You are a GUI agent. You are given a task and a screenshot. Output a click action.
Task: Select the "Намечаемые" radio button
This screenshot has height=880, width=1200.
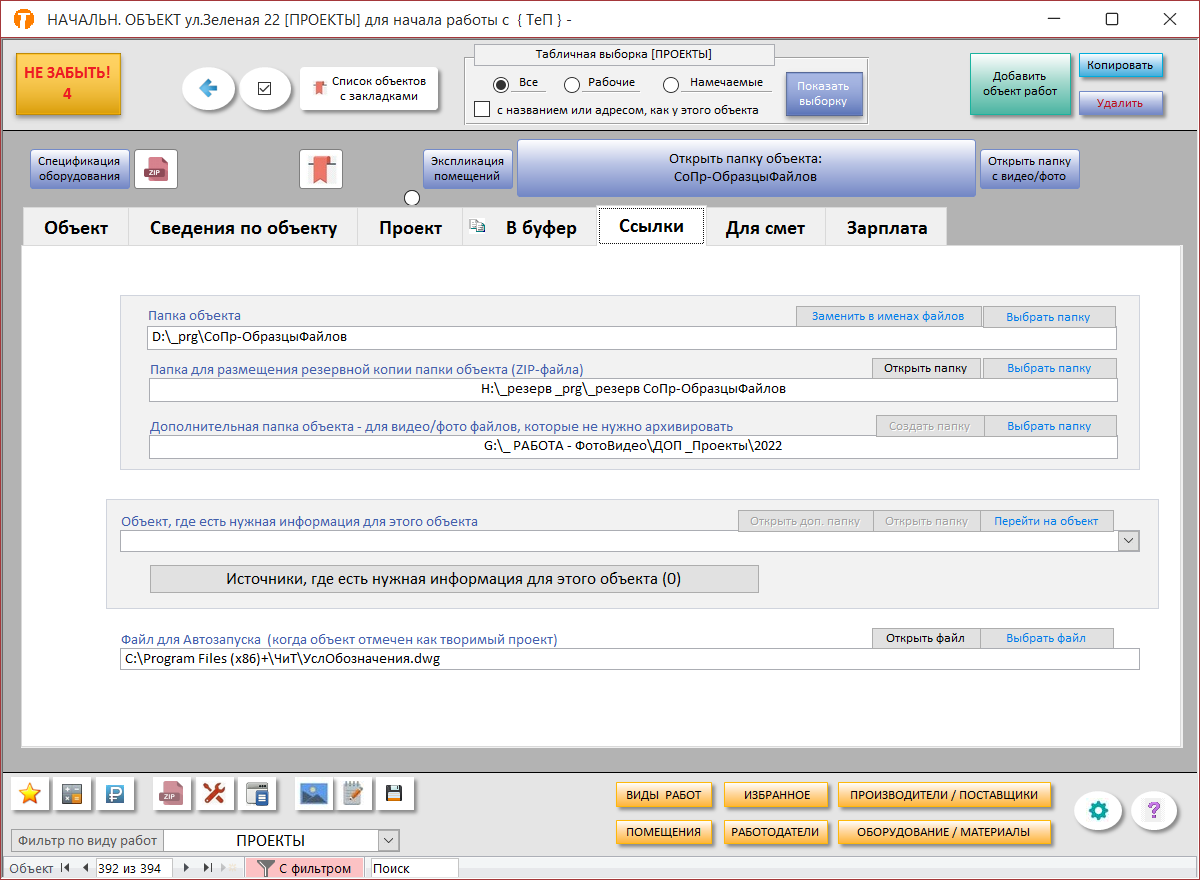click(x=671, y=85)
